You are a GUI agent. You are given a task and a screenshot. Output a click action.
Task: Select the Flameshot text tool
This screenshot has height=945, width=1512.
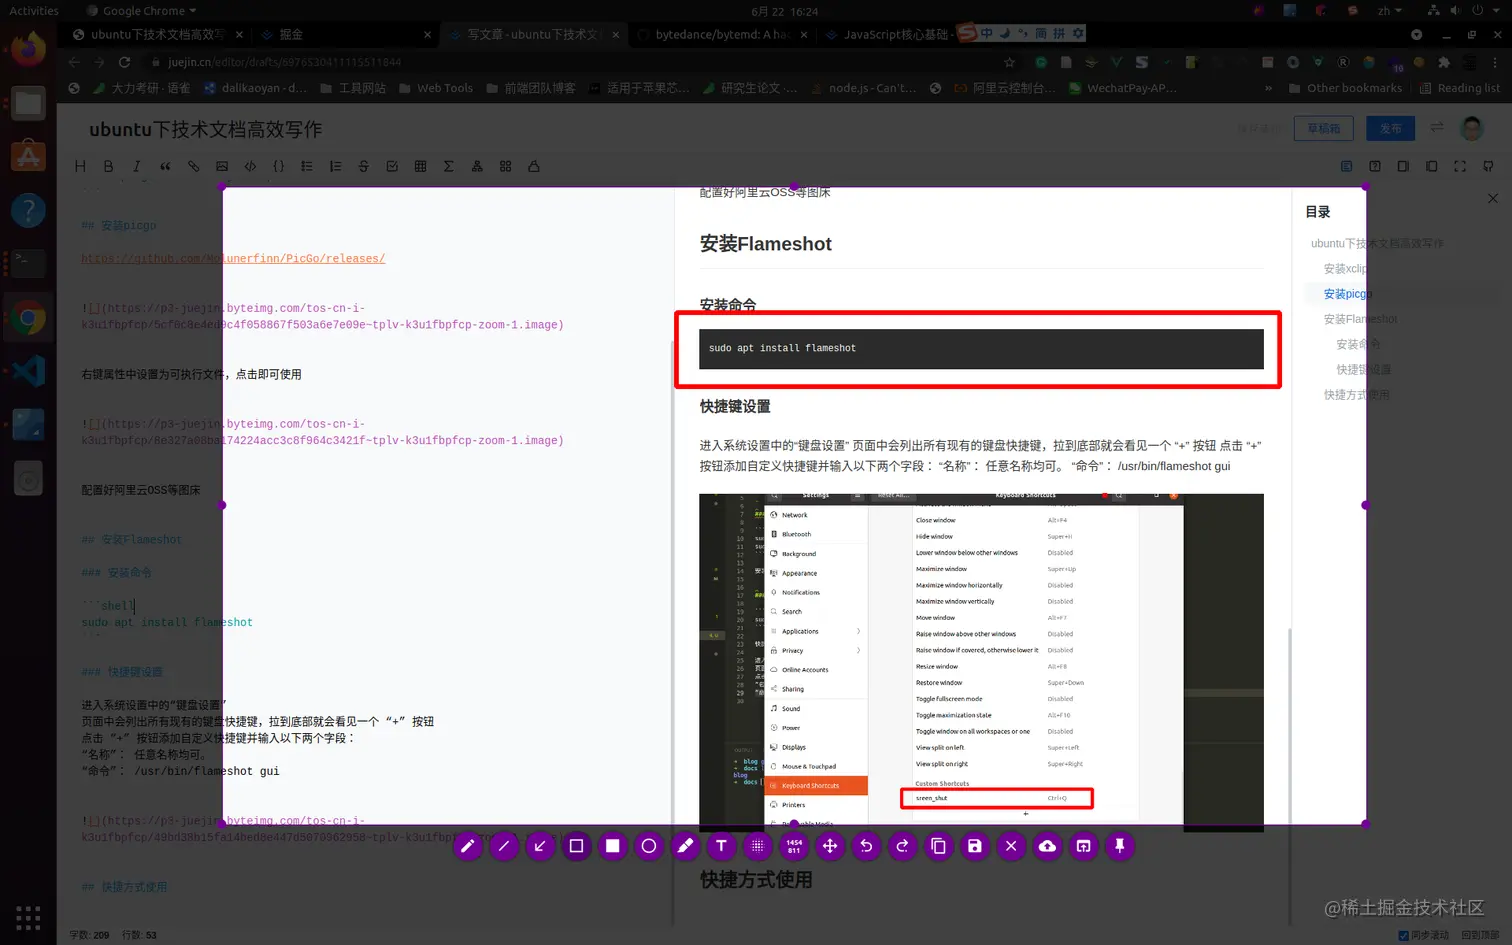pos(721,846)
